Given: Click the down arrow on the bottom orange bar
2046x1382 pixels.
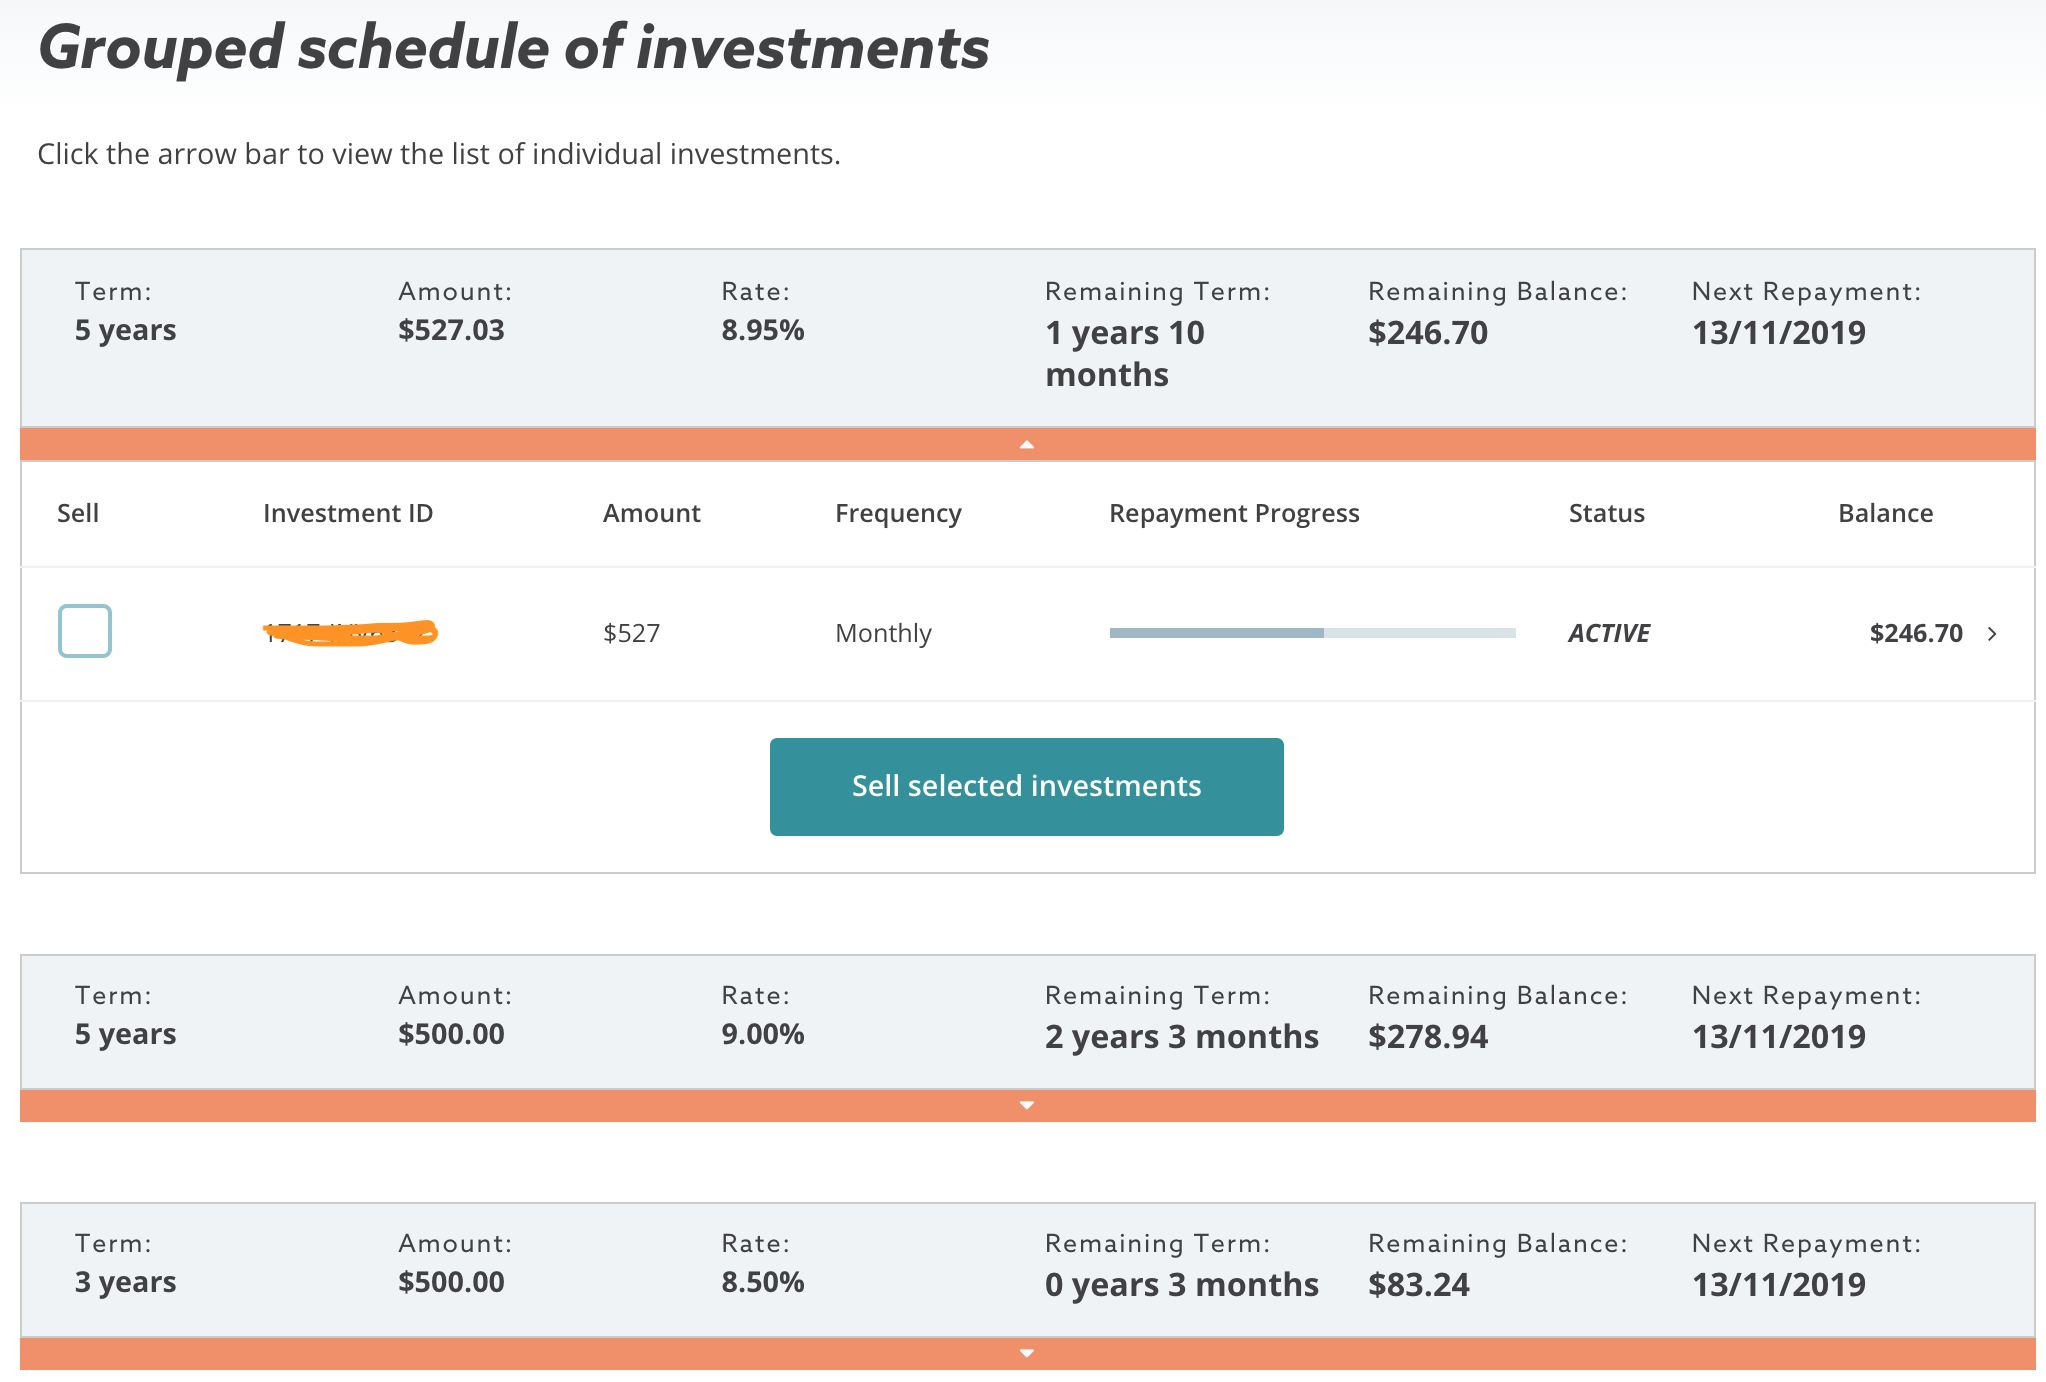Looking at the screenshot, I should click(x=1025, y=1352).
